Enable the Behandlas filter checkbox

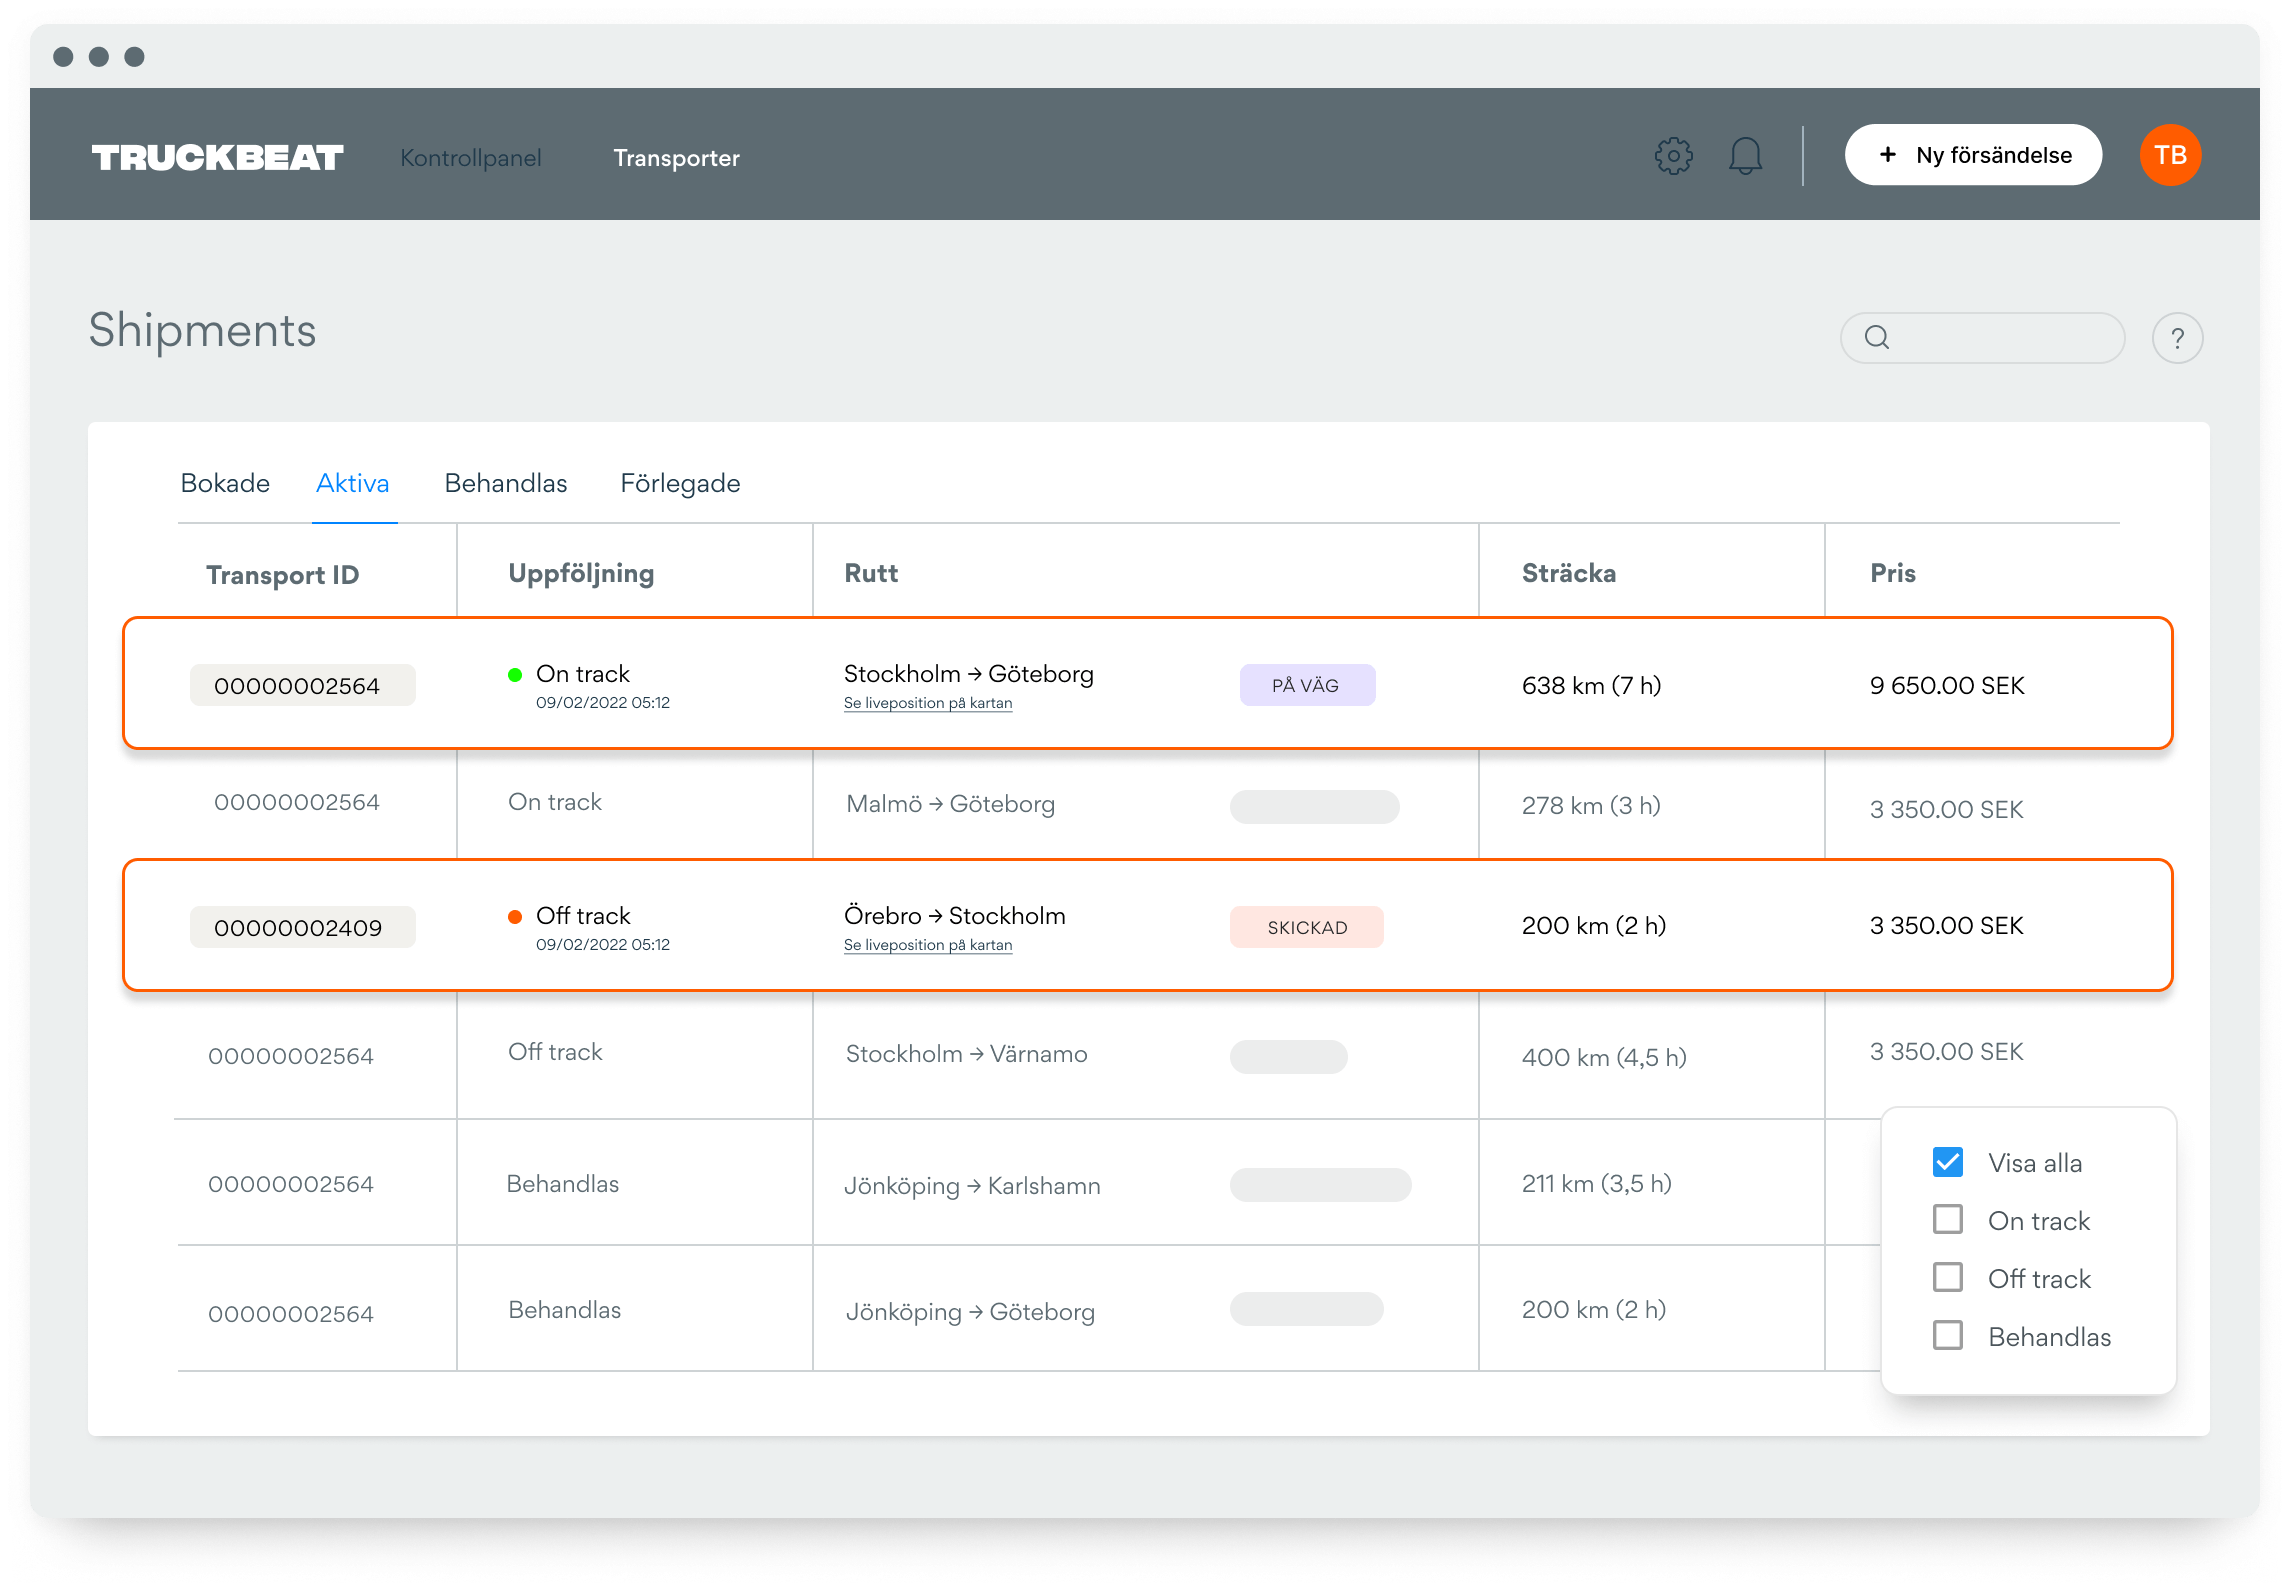point(1948,1336)
